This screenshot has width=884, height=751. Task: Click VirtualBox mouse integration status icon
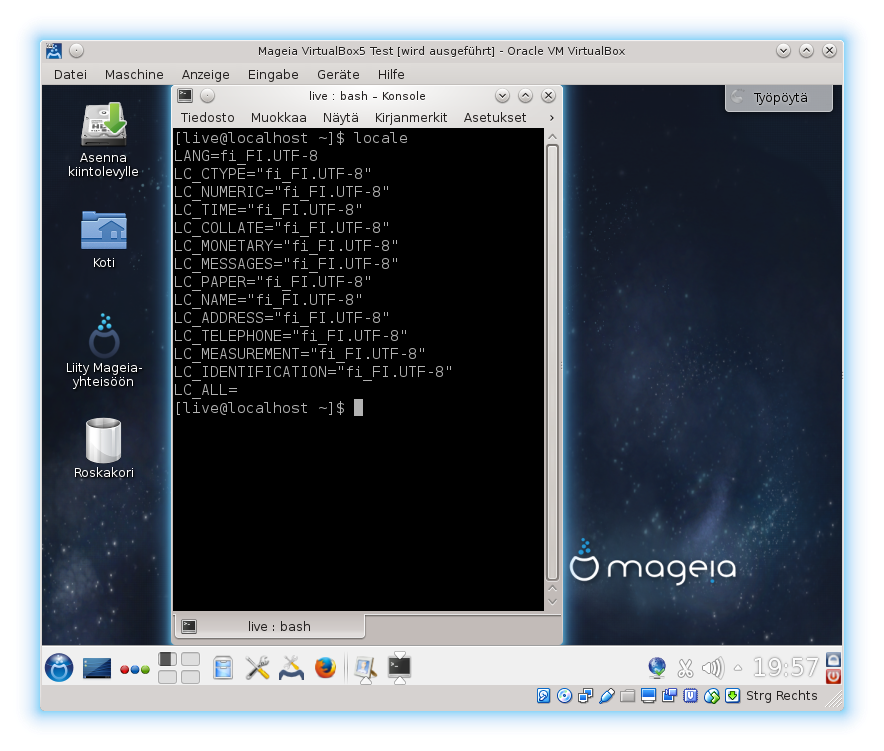[x=711, y=696]
